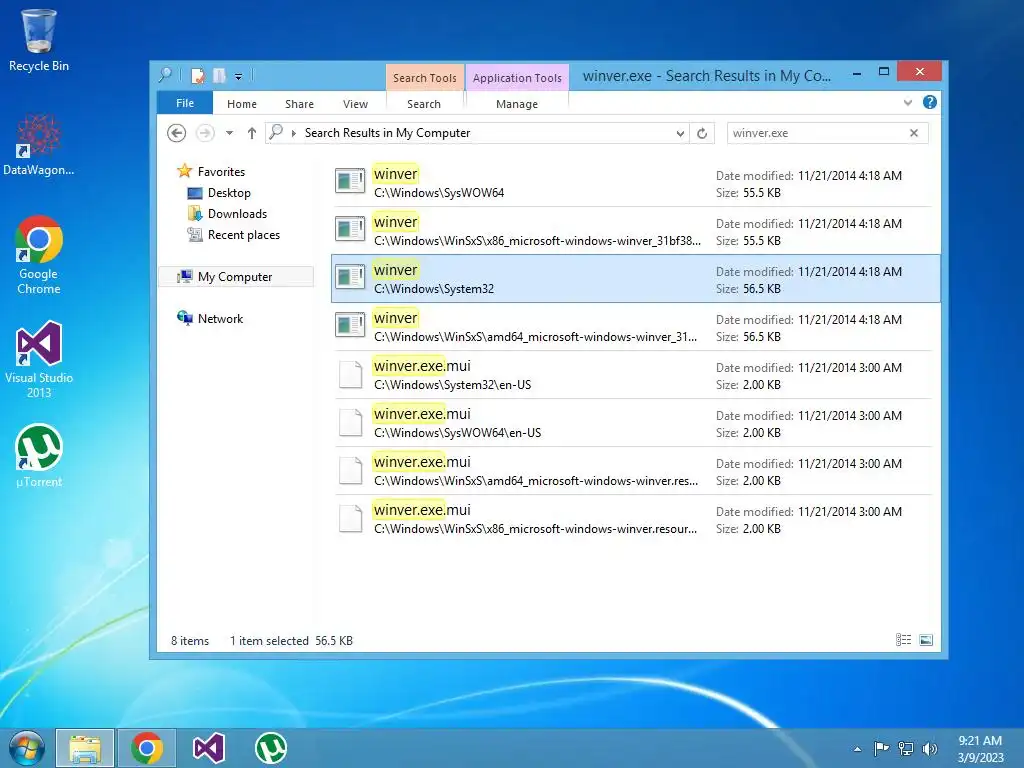Click the File Explorer taskbar icon
This screenshot has height=768, width=1024.
pos(85,748)
